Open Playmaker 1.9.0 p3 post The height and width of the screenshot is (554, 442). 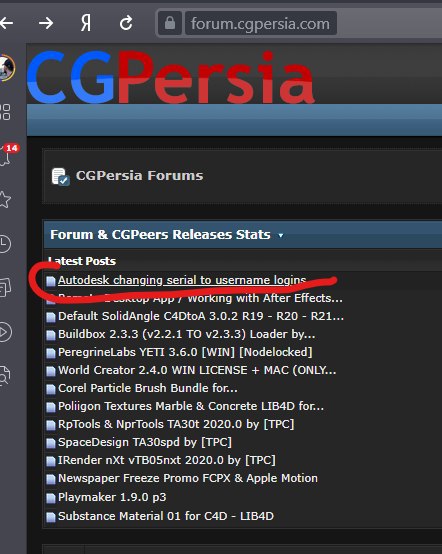tap(112, 497)
